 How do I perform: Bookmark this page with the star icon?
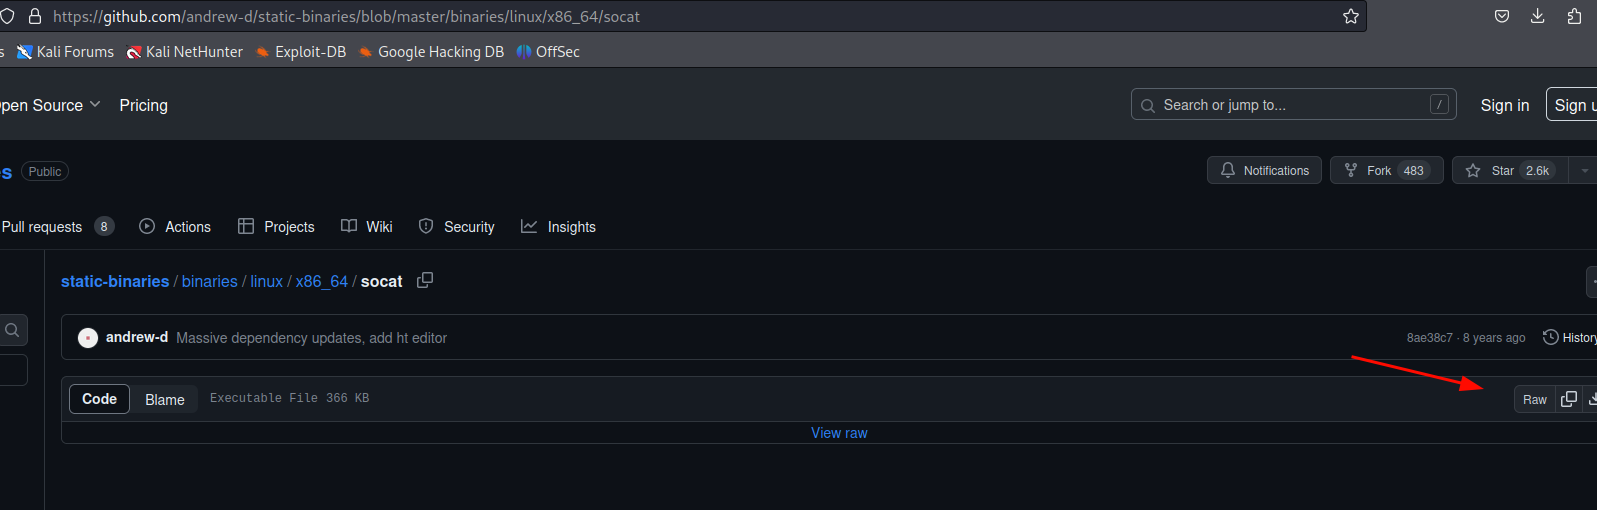[x=1351, y=16]
